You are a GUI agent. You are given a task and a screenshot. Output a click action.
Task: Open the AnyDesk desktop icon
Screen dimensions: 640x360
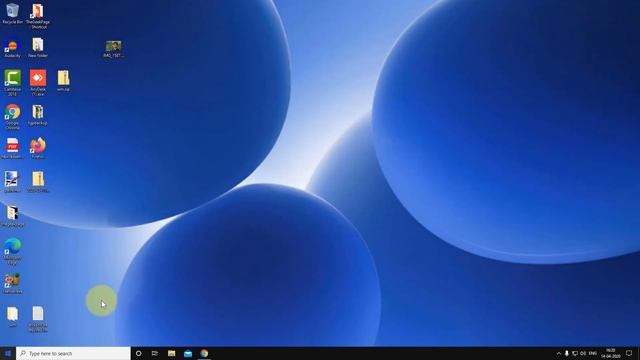click(x=38, y=82)
